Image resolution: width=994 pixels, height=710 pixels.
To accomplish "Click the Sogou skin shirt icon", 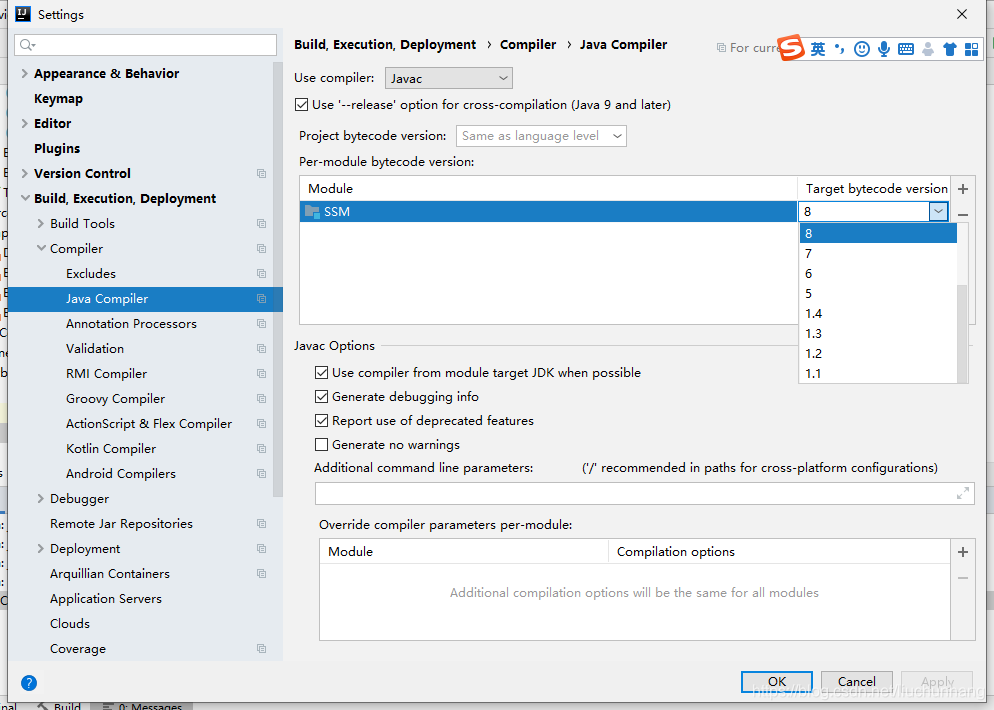I will point(949,49).
